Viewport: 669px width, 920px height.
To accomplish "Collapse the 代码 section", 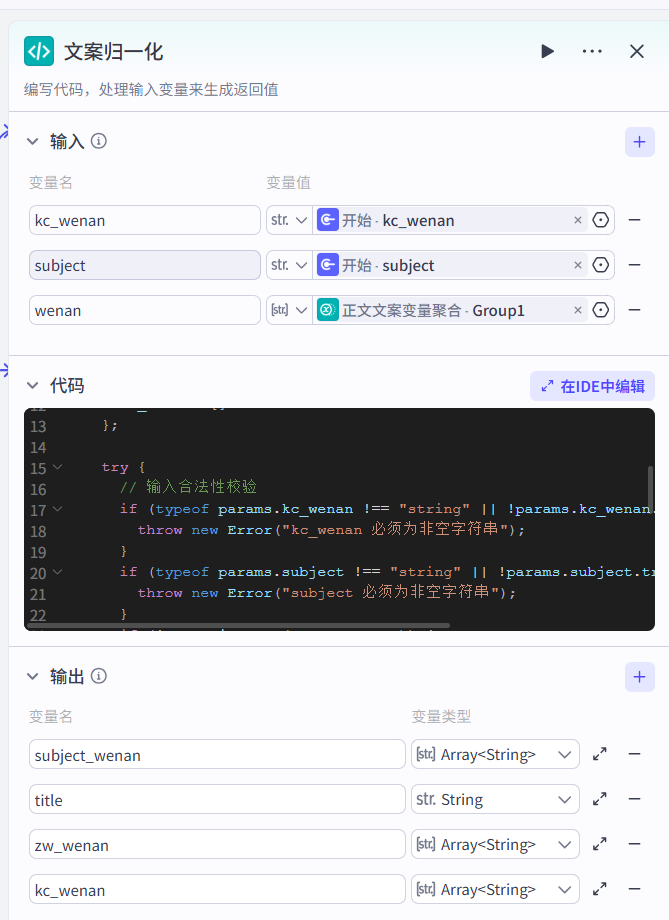I will coord(32,385).
